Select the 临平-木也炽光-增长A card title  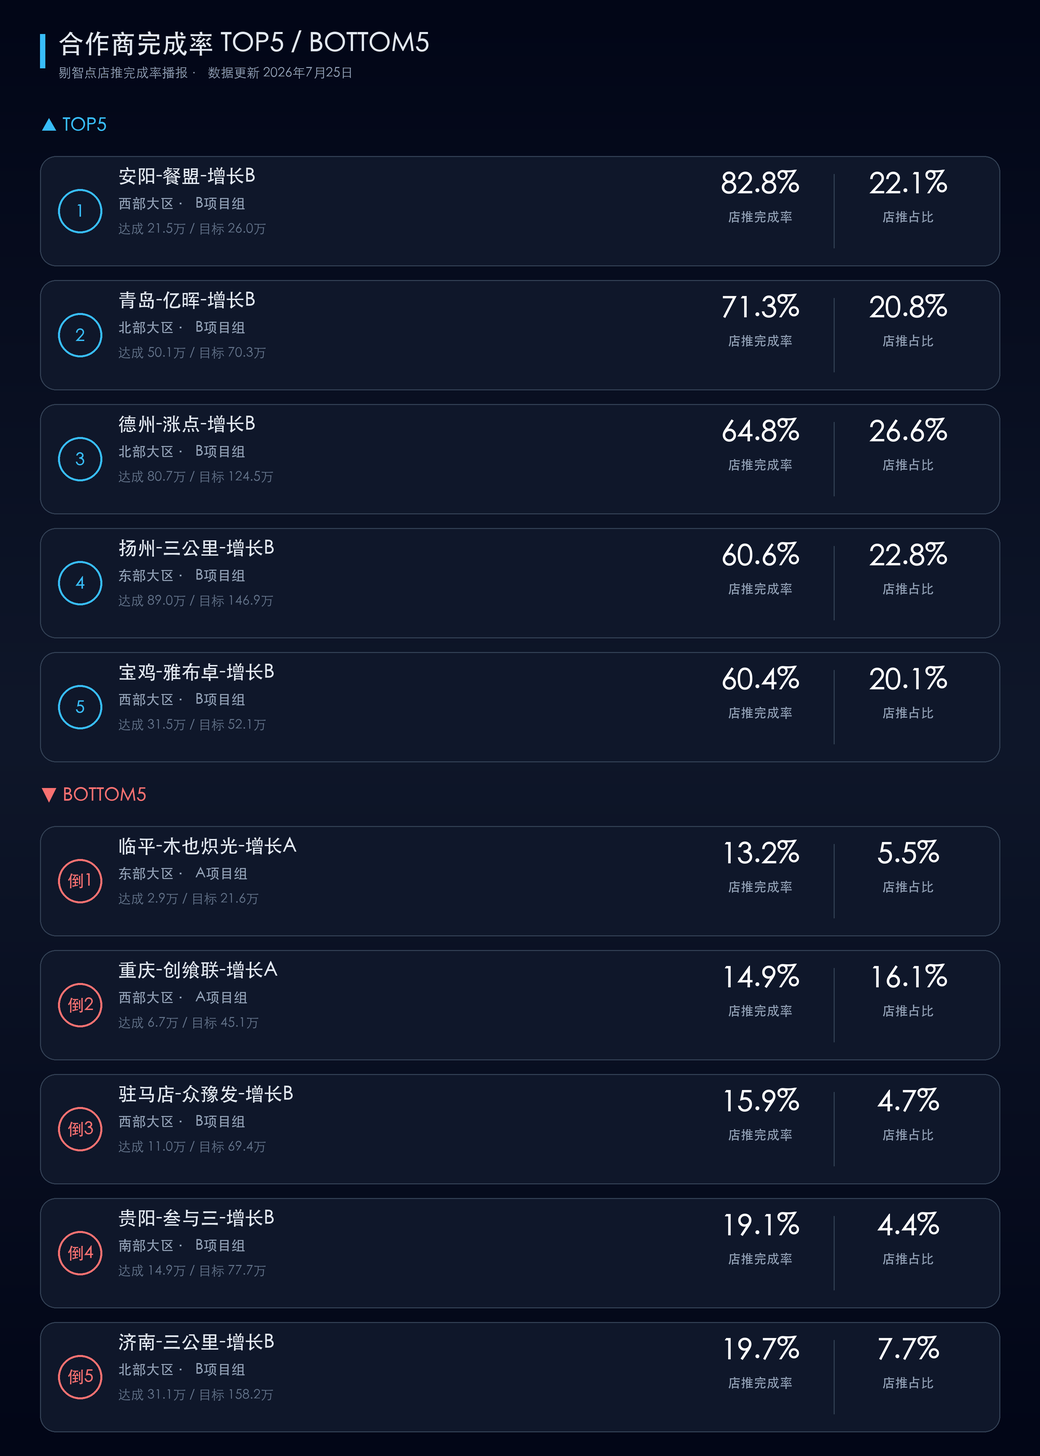pos(207,846)
